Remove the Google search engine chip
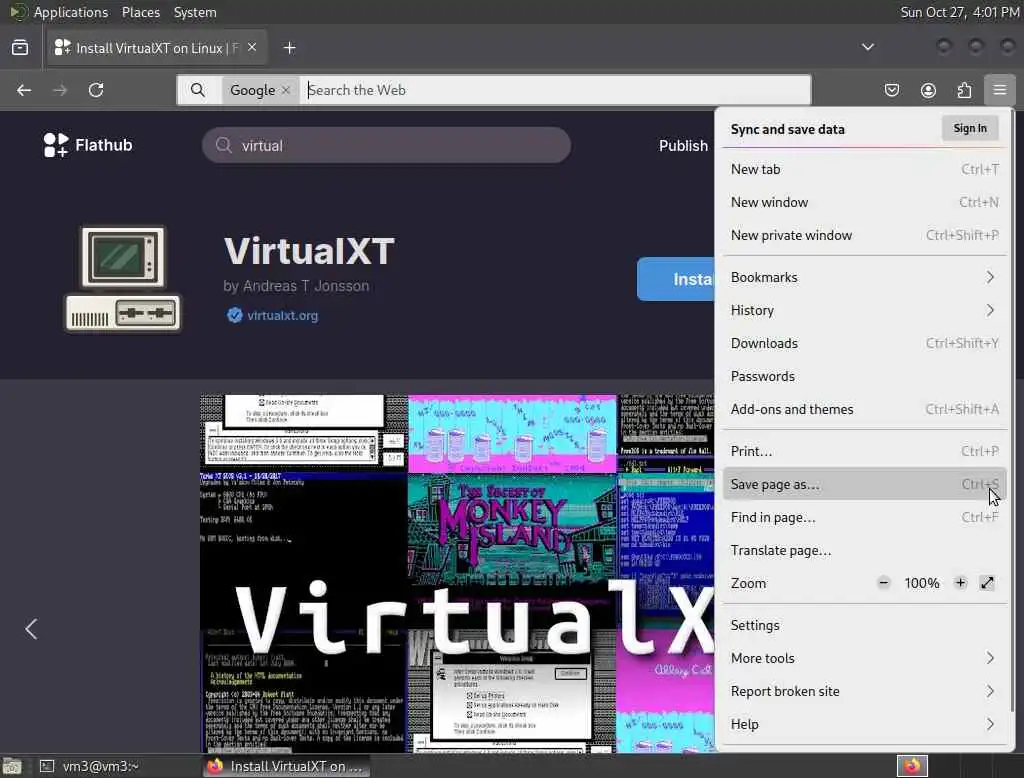This screenshot has height=778, width=1024. point(285,90)
